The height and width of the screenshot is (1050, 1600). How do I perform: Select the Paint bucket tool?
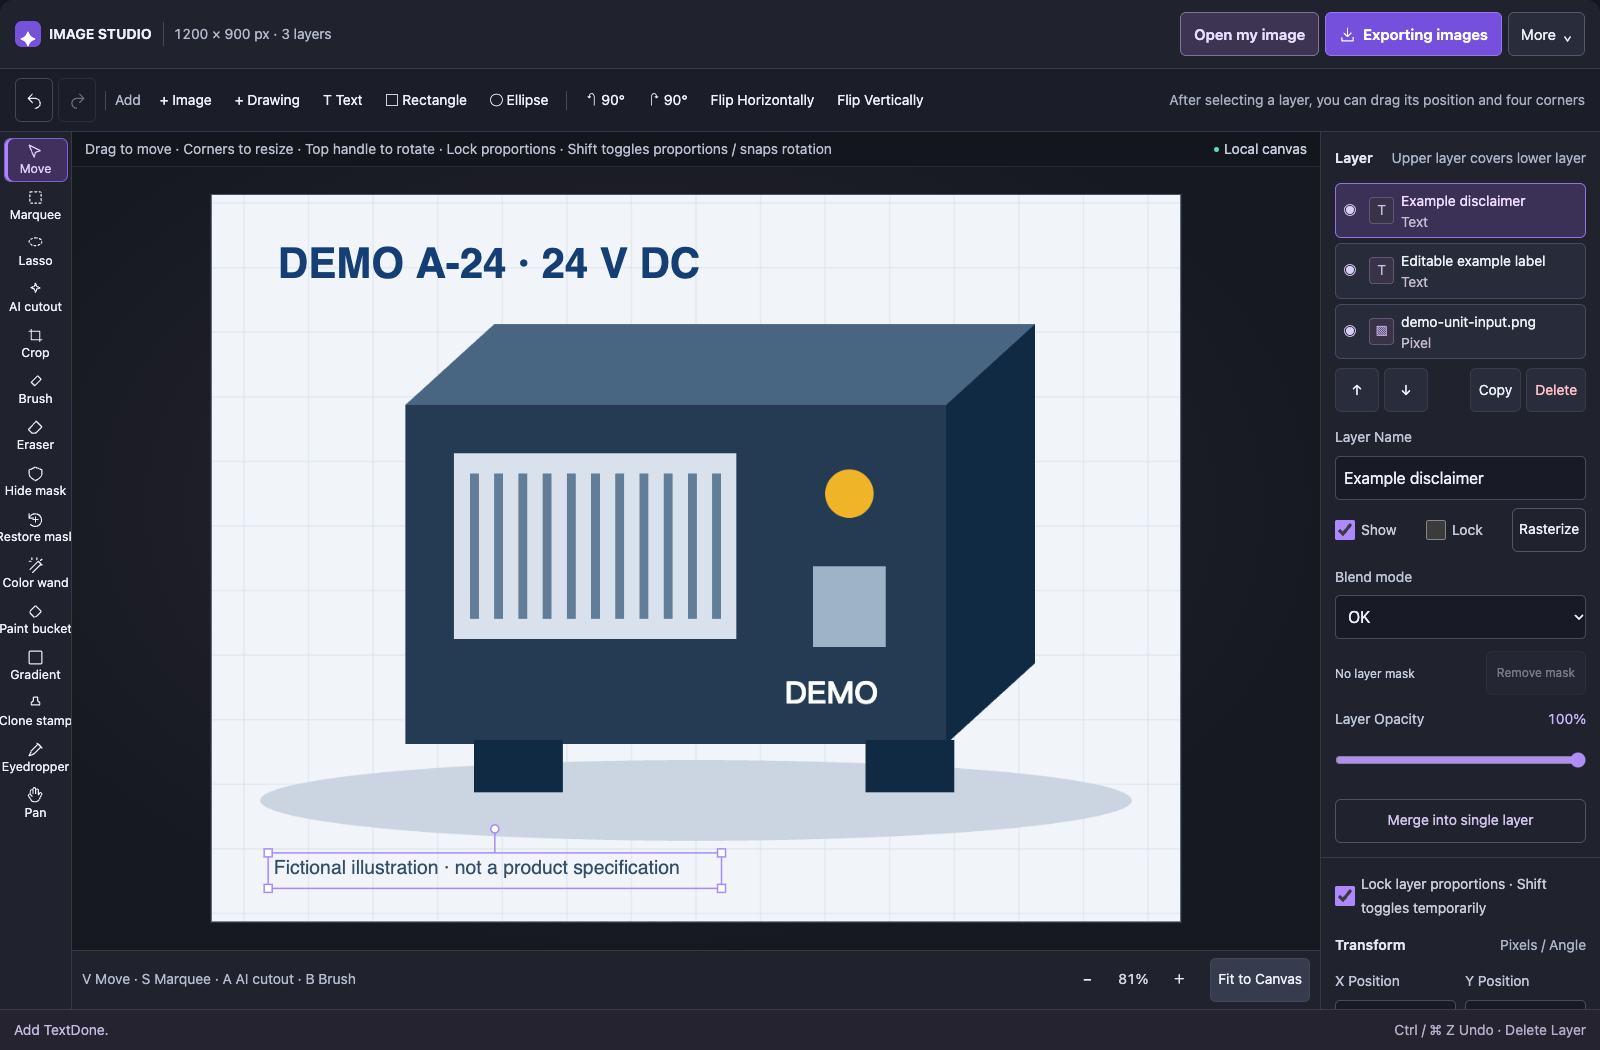coord(36,619)
